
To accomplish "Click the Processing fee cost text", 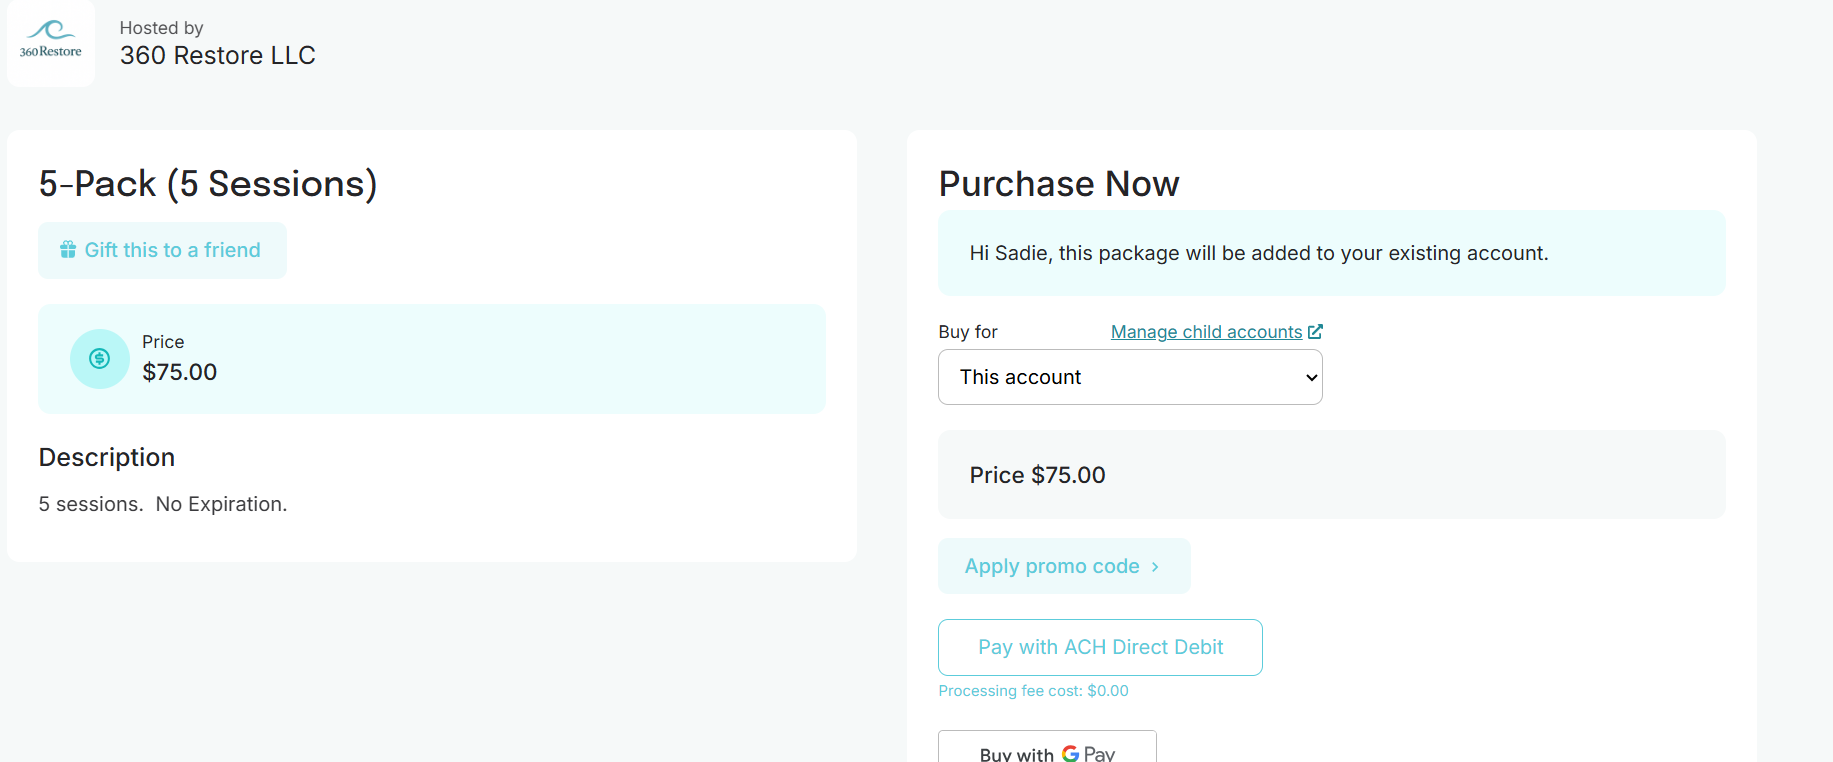I will click(x=1033, y=691).
